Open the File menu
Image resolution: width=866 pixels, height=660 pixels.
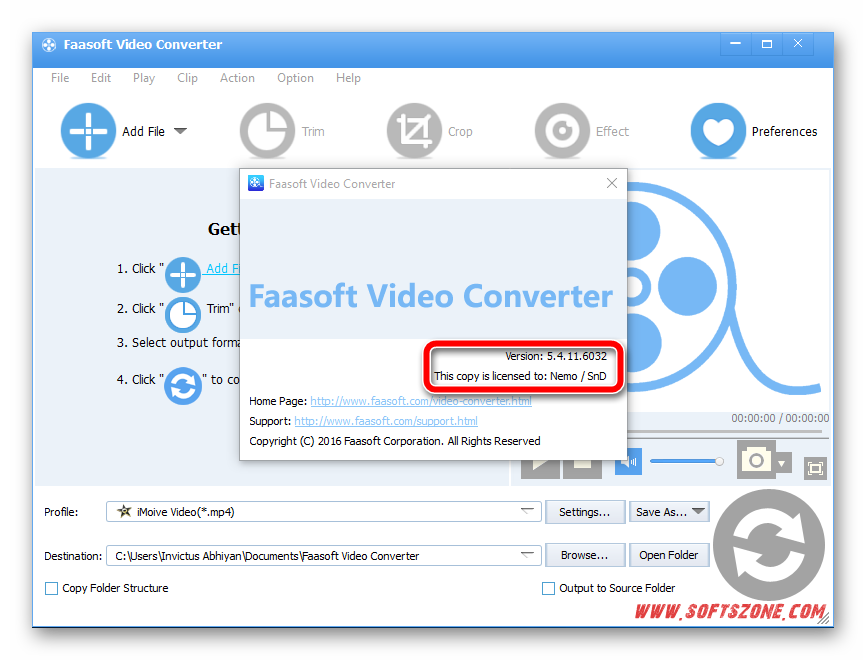click(x=60, y=78)
